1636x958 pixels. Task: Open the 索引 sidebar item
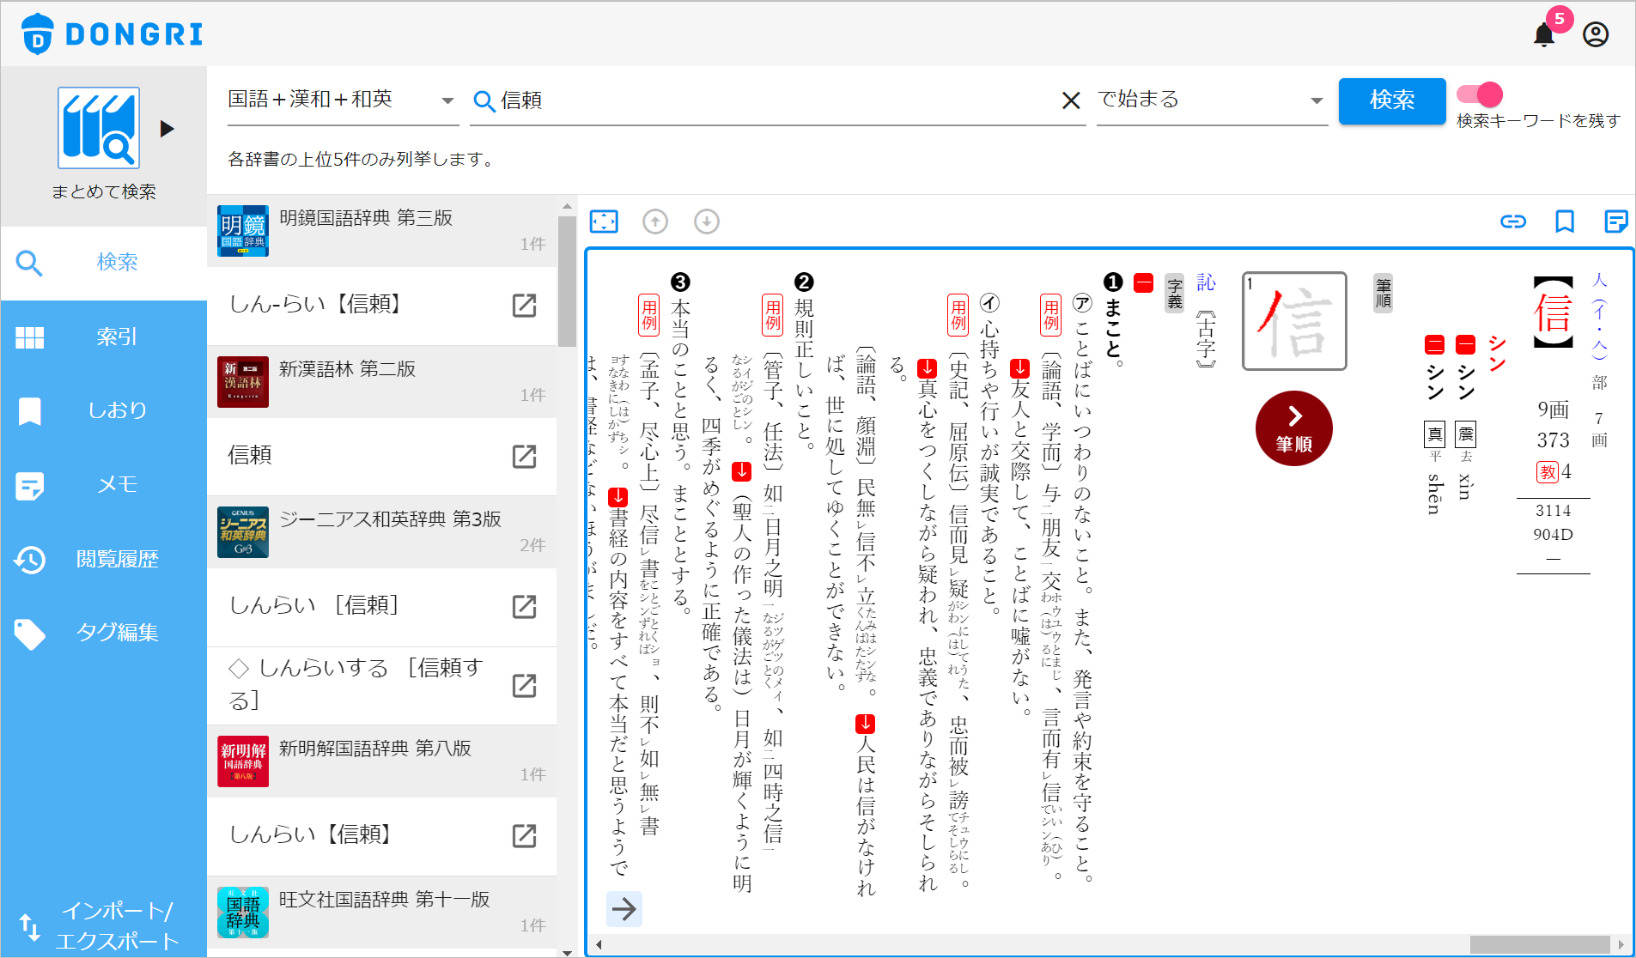tap(104, 337)
